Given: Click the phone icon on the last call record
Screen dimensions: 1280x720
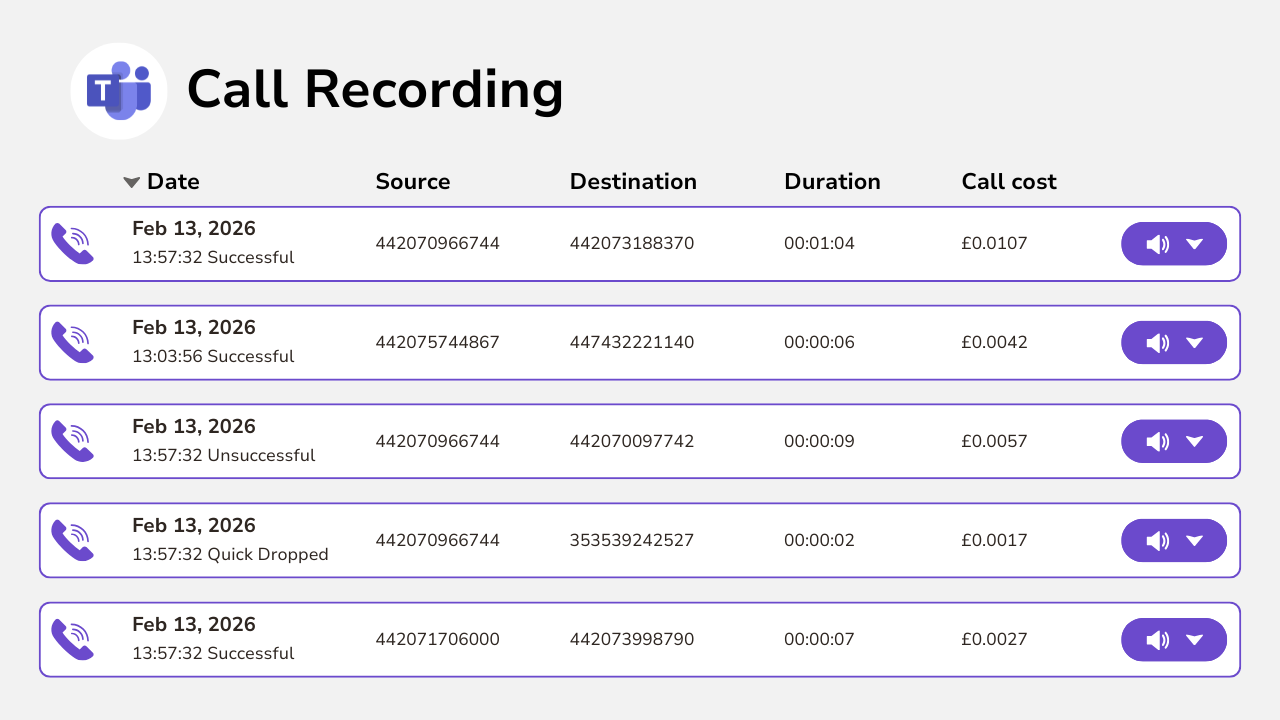Looking at the screenshot, I should click(72, 639).
